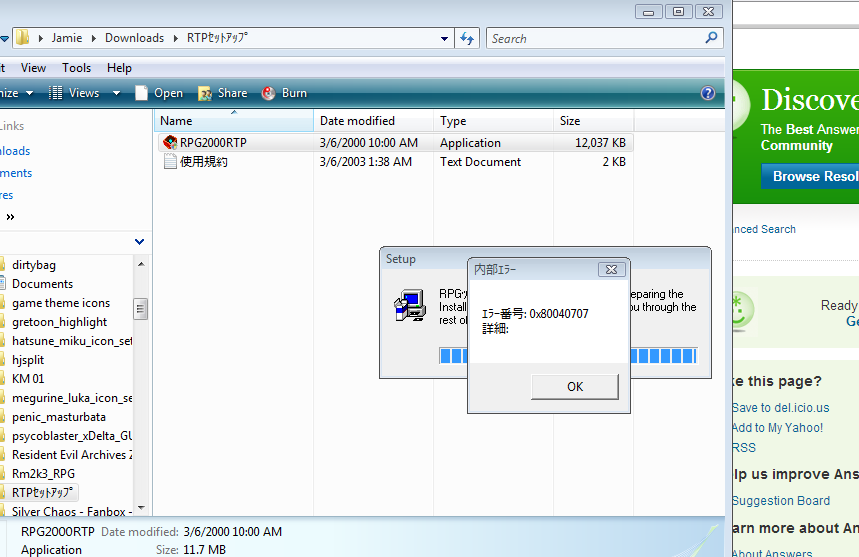Click the RPG2000RTP application icon
Screen dimensions: 859x557
point(170,142)
